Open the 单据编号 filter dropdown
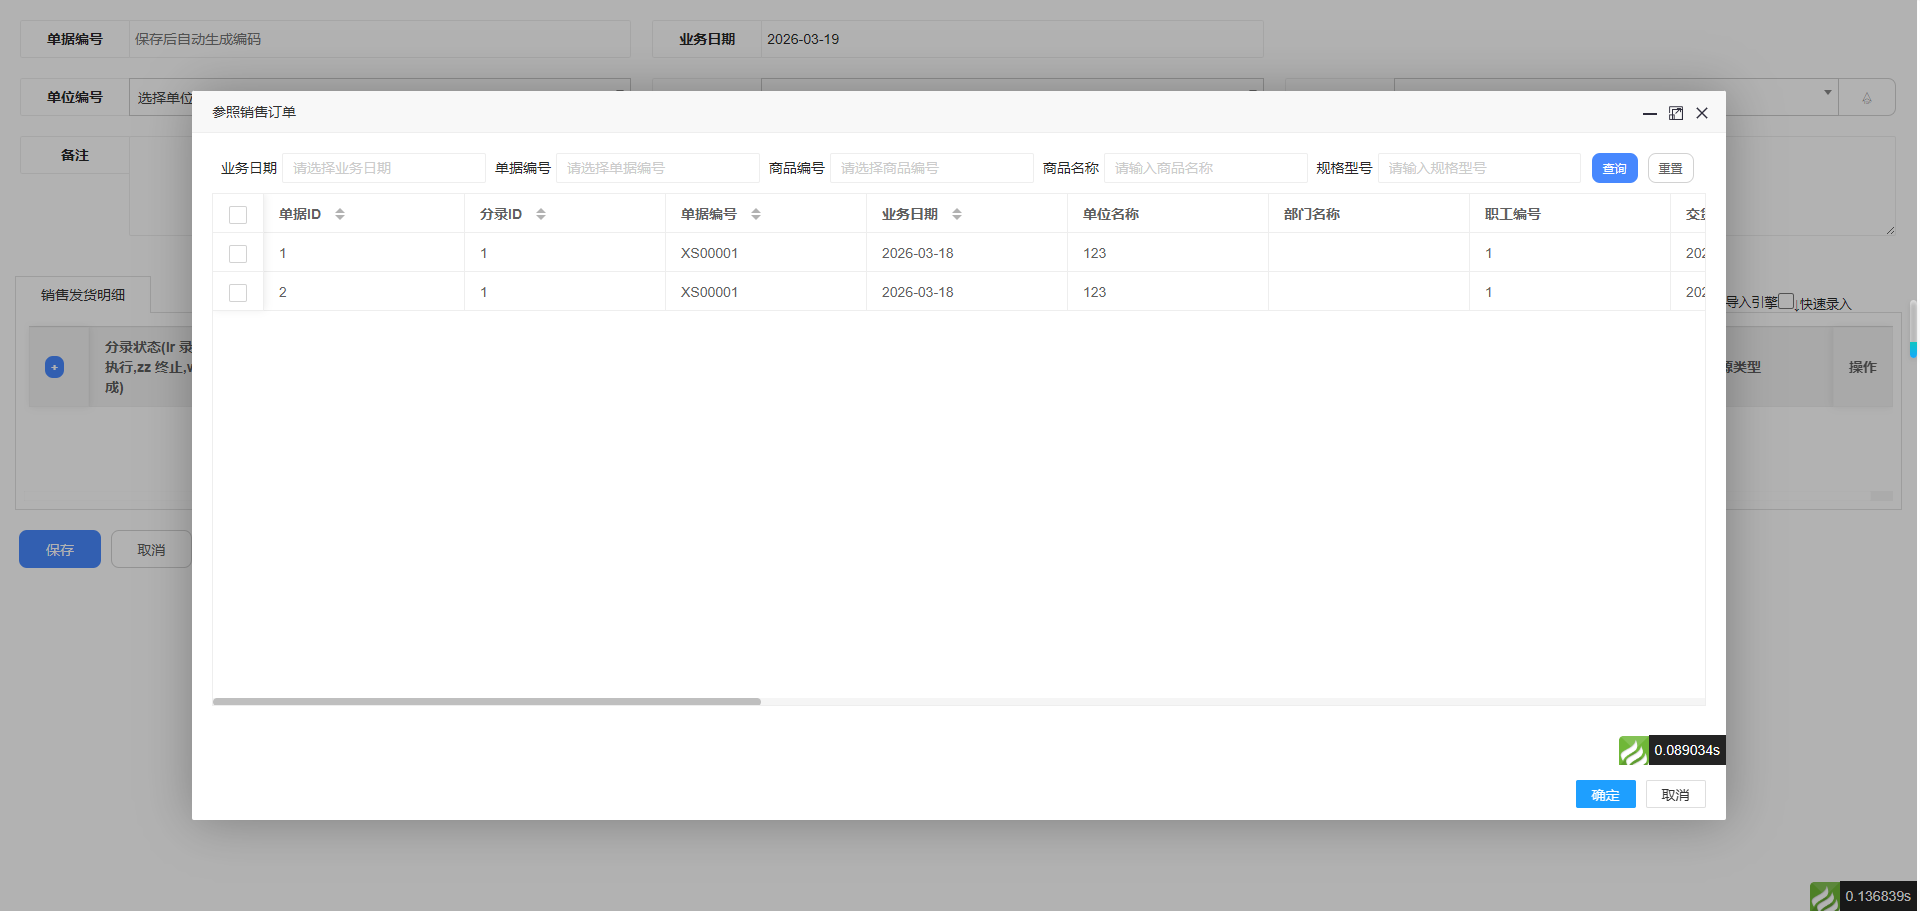 [x=657, y=168]
